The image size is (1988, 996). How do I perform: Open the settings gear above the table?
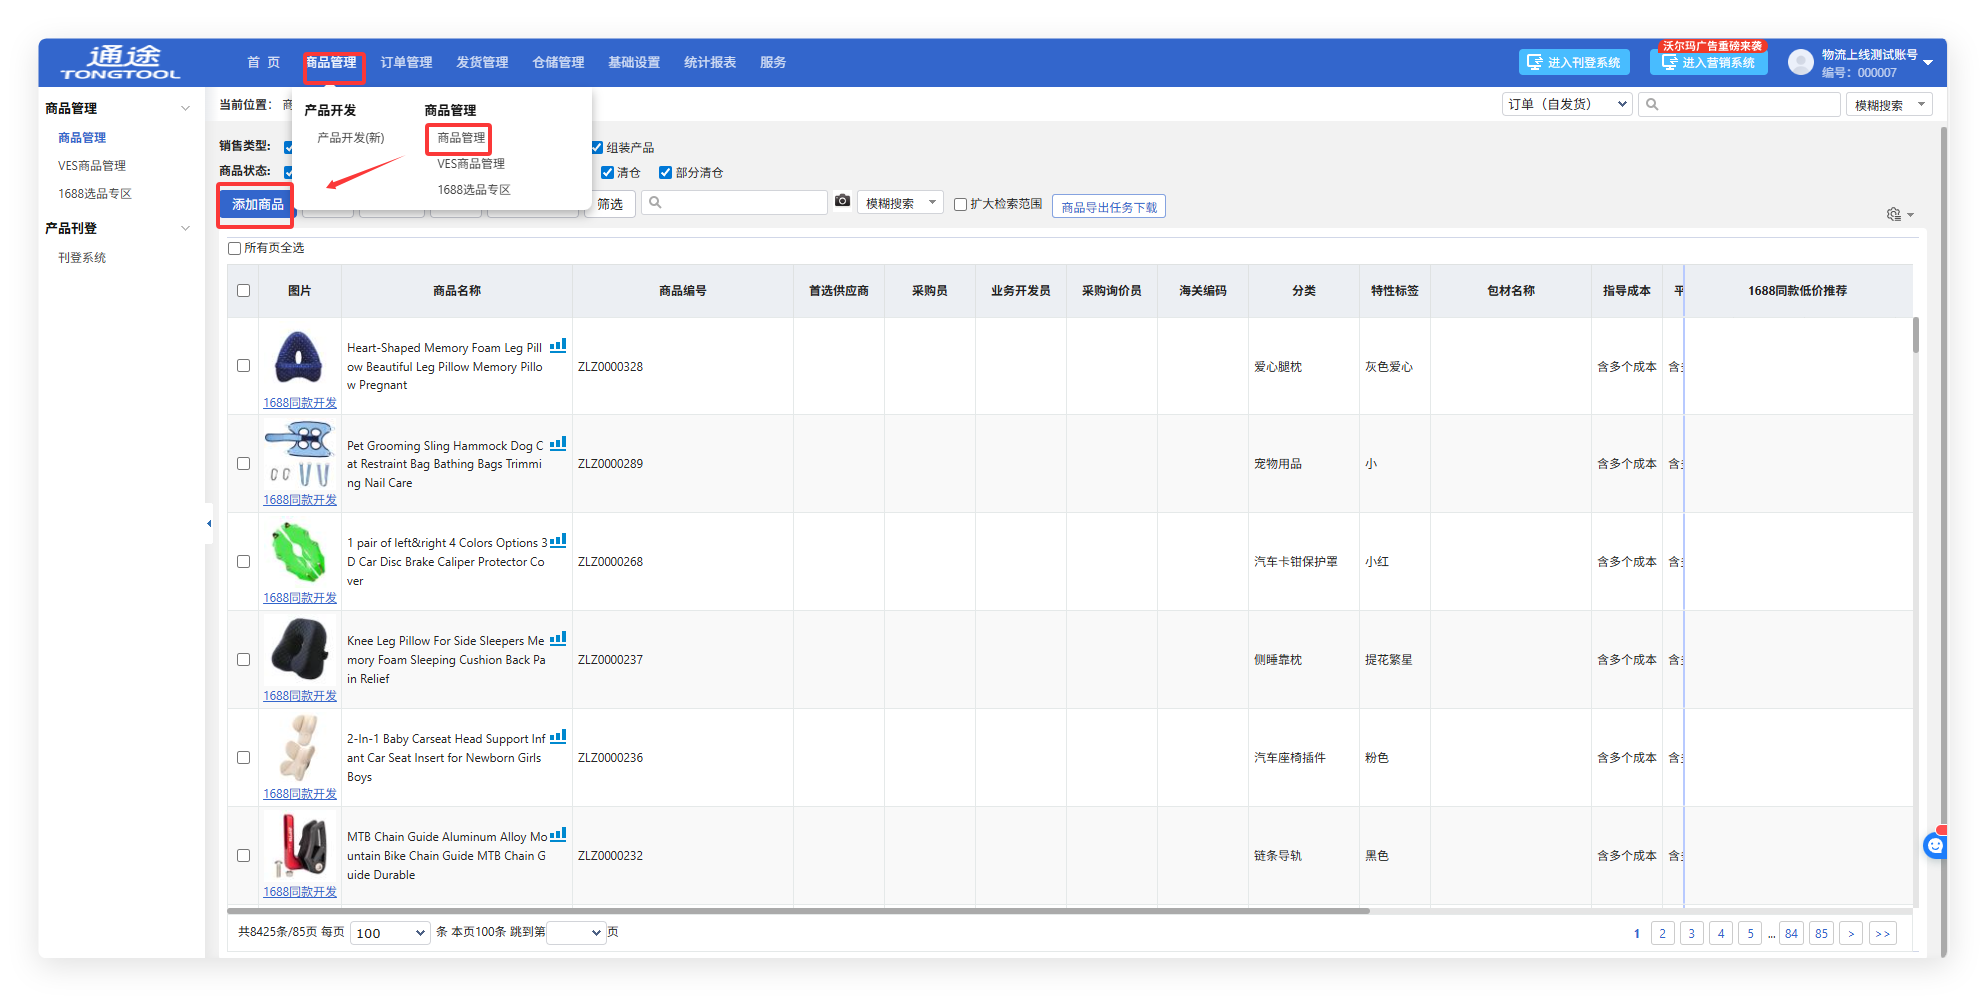tap(1893, 214)
